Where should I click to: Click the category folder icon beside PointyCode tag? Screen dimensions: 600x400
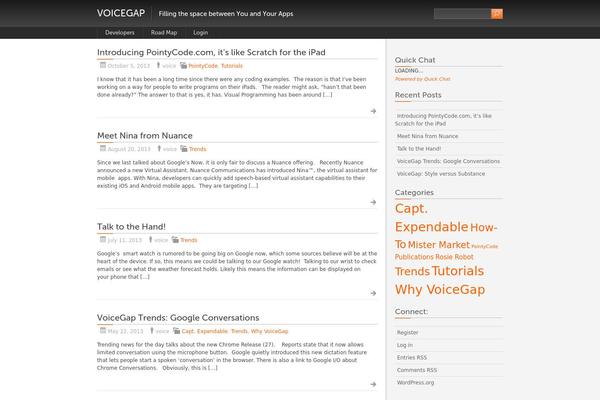[x=183, y=65]
